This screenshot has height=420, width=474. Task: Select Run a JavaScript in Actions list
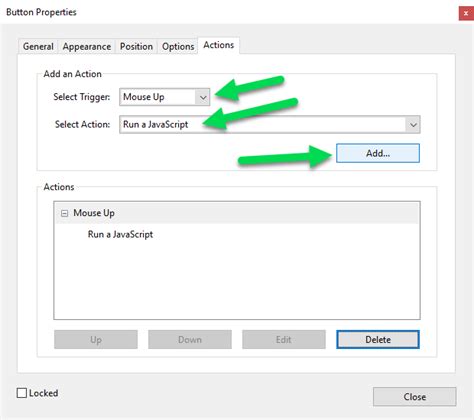(x=120, y=234)
